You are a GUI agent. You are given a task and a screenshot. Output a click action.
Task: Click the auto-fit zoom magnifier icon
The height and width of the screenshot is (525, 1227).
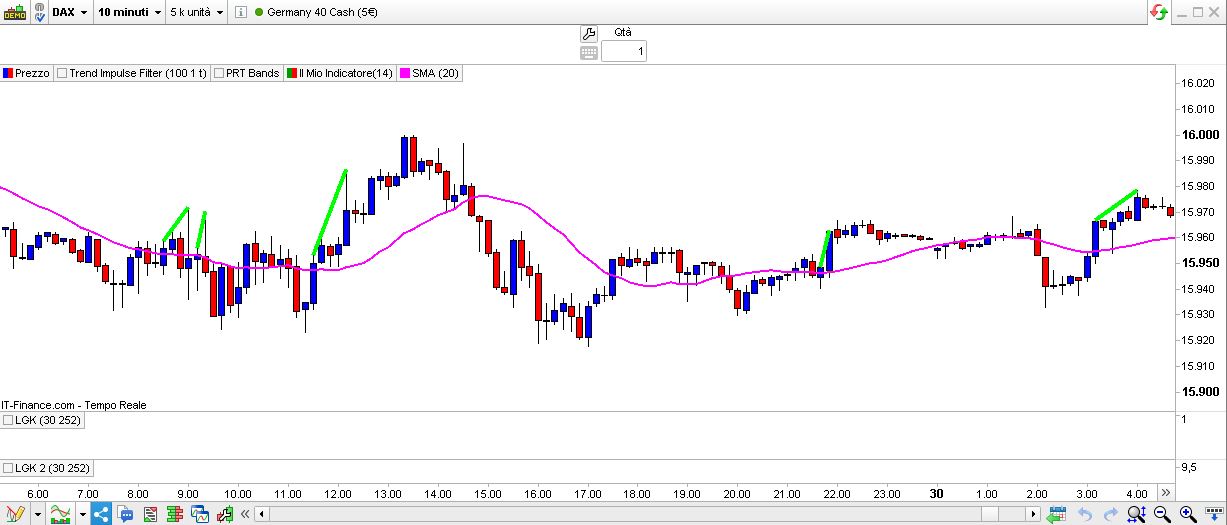pos(1137,515)
